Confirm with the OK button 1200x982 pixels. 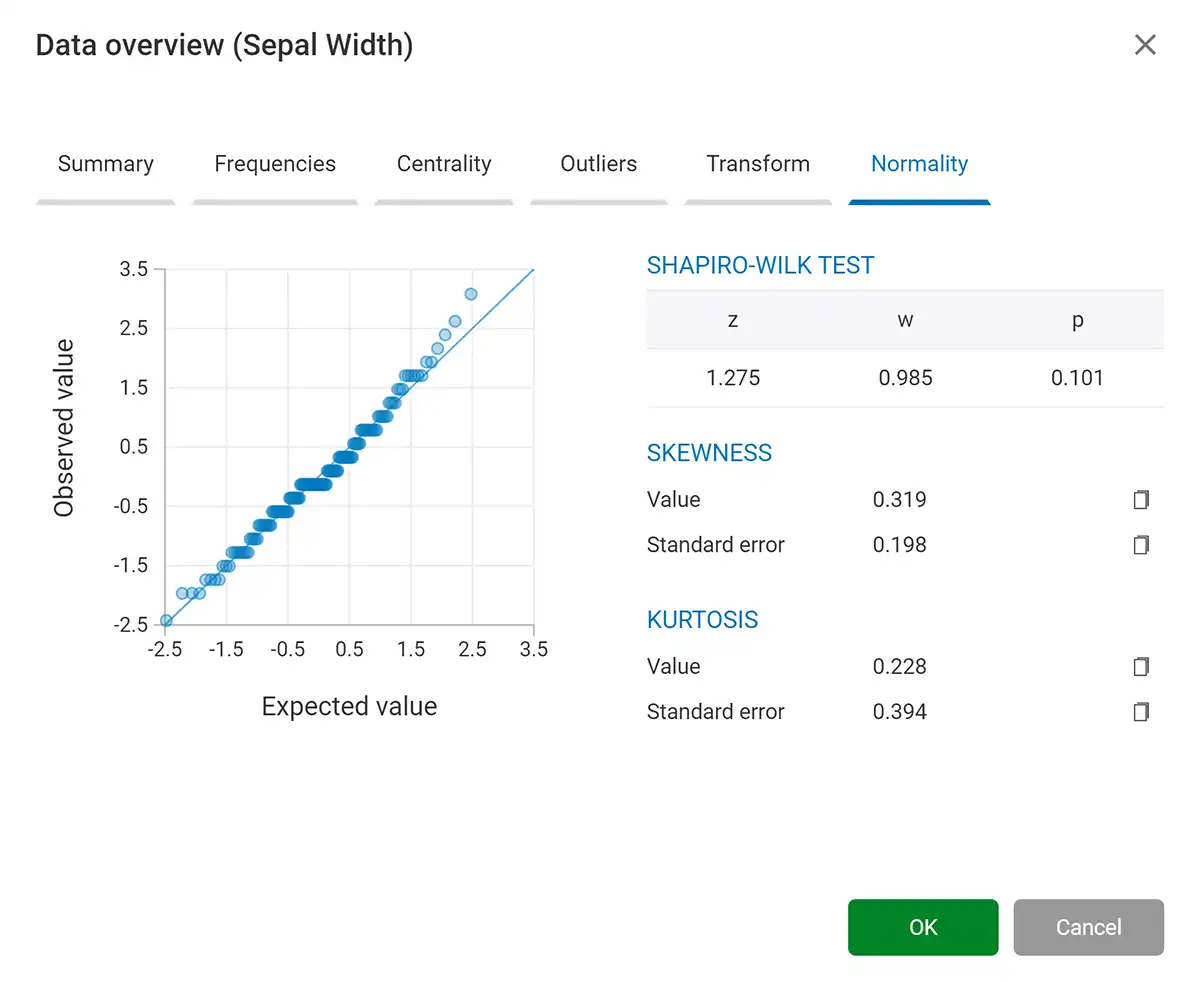coord(923,927)
